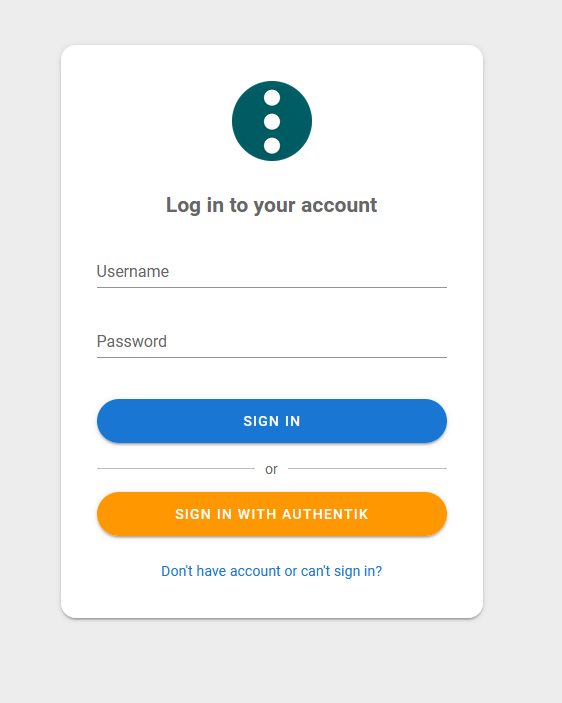Viewport: 562px width, 703px height.
Task: Click the underline beneath the Password field
Action: 272,357
